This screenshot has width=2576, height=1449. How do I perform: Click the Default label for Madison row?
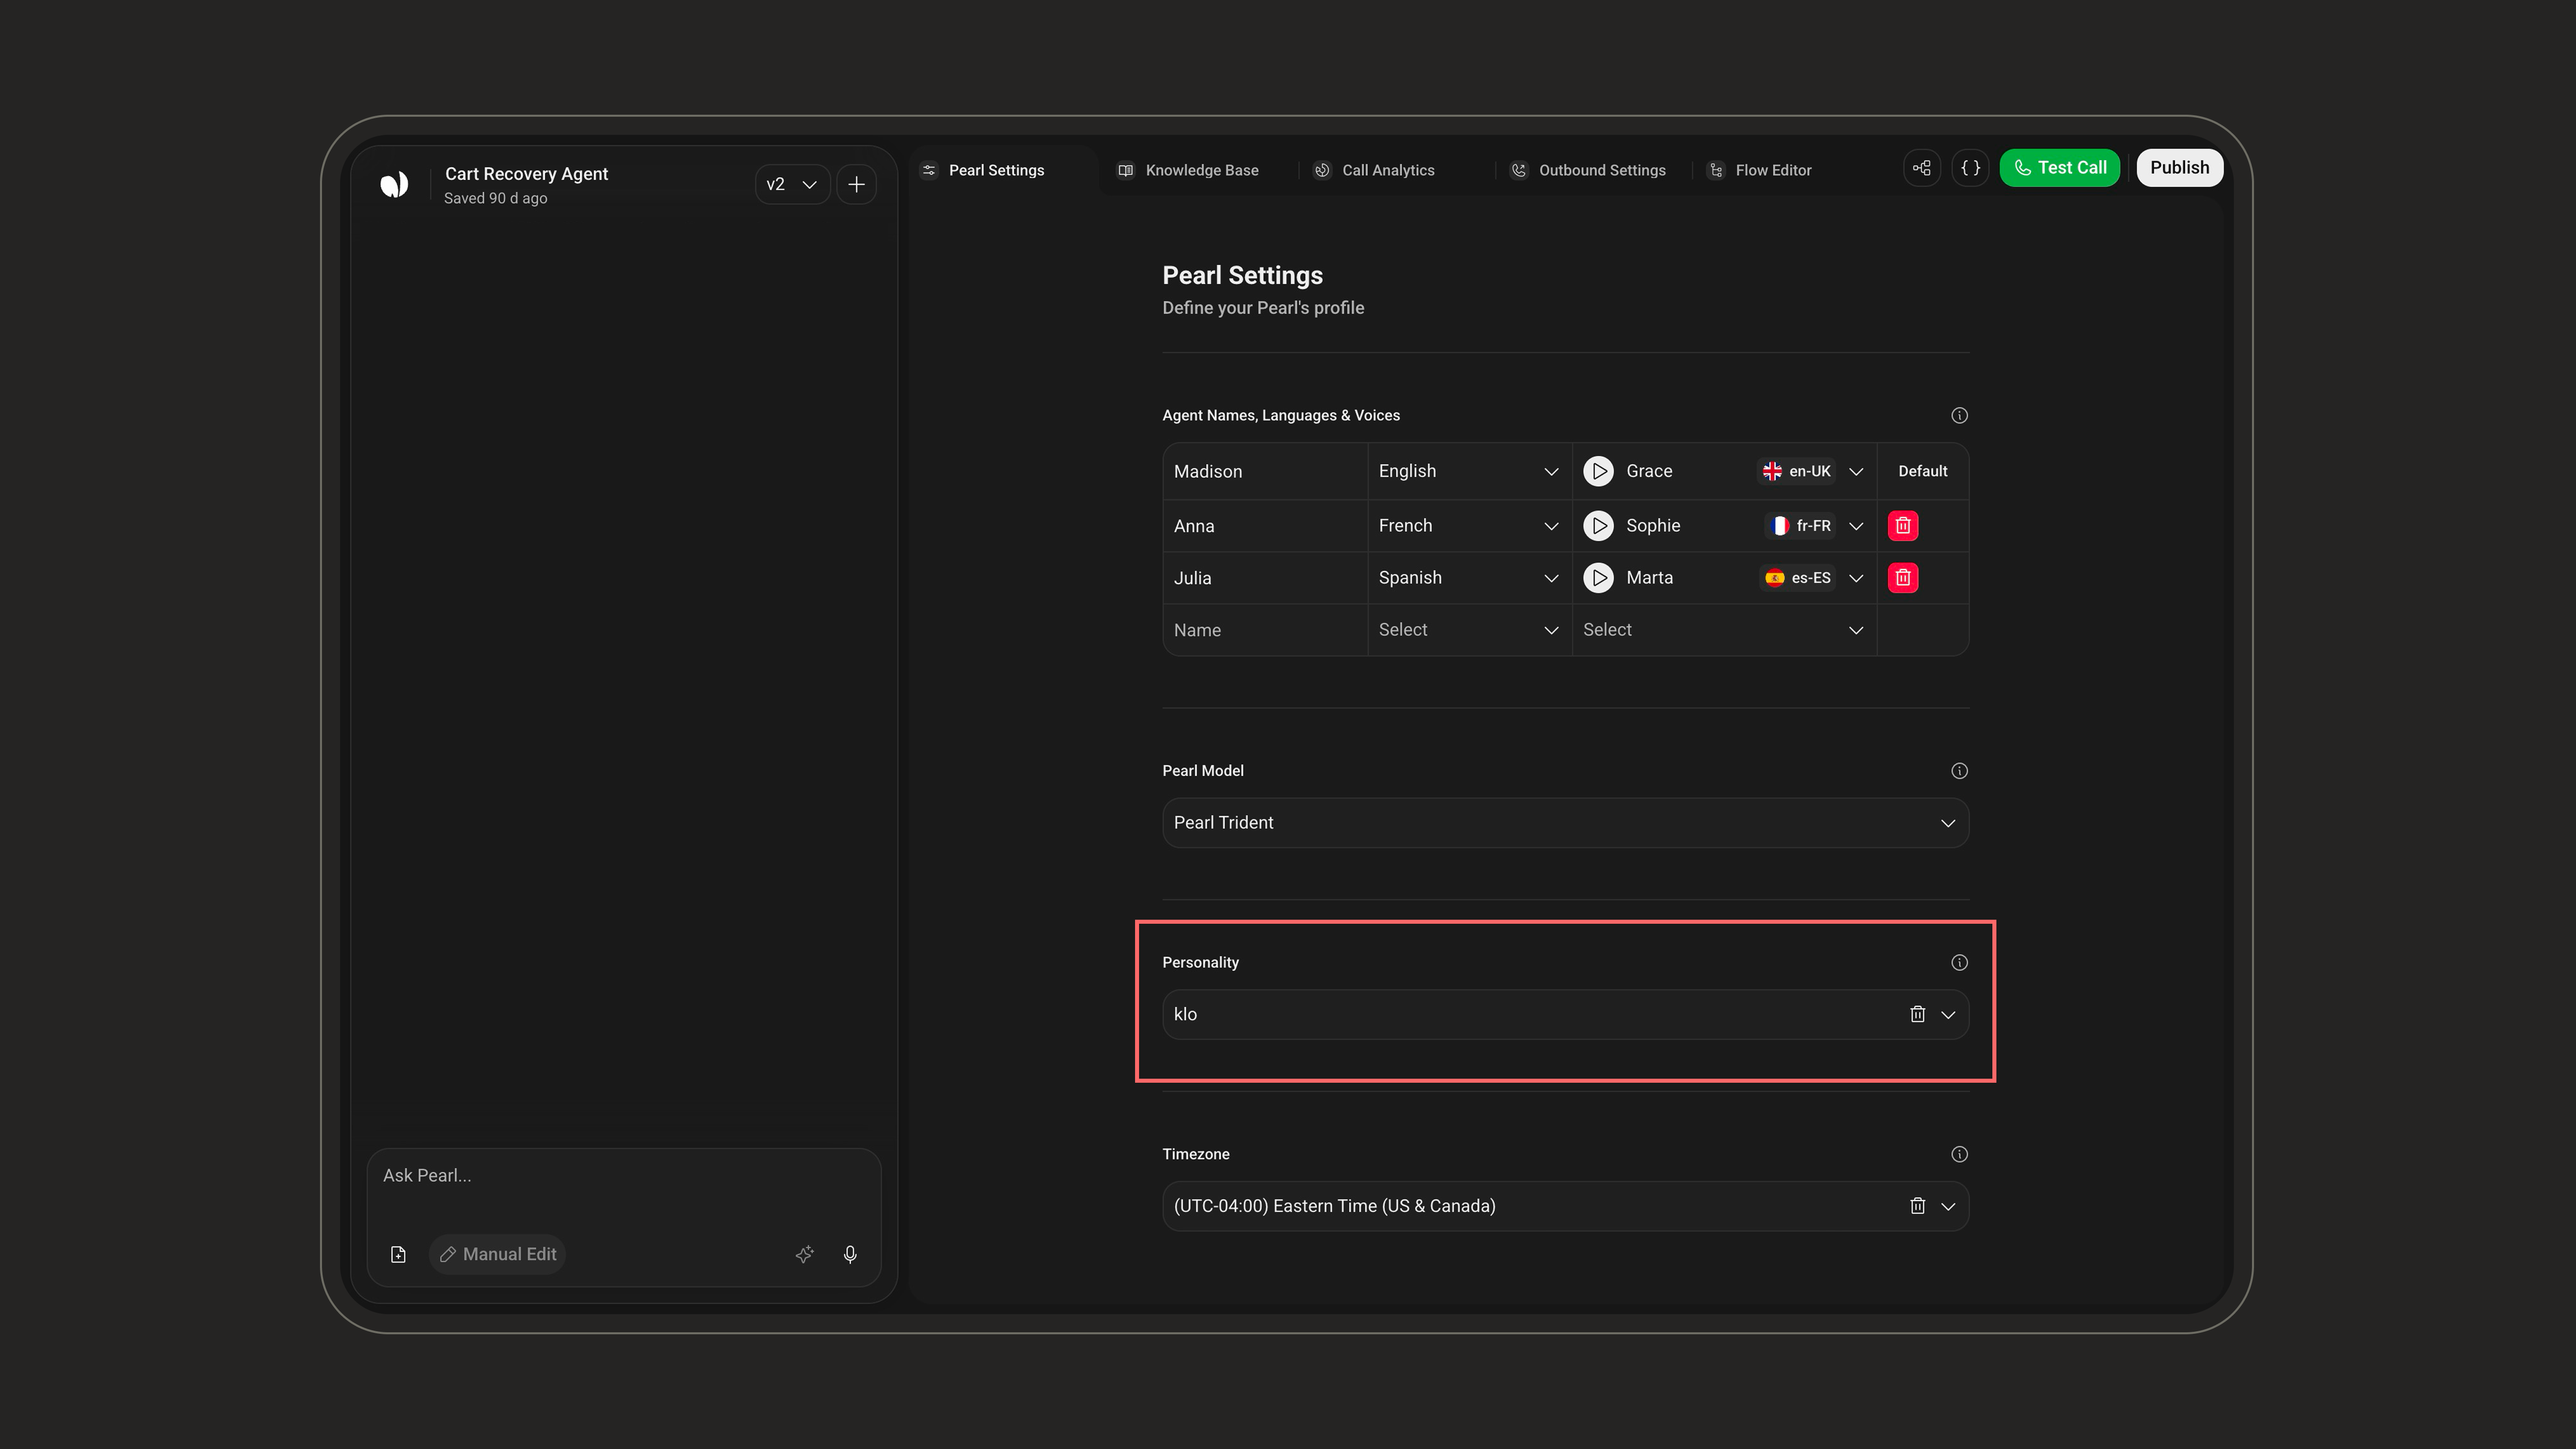coord(1922,471)
